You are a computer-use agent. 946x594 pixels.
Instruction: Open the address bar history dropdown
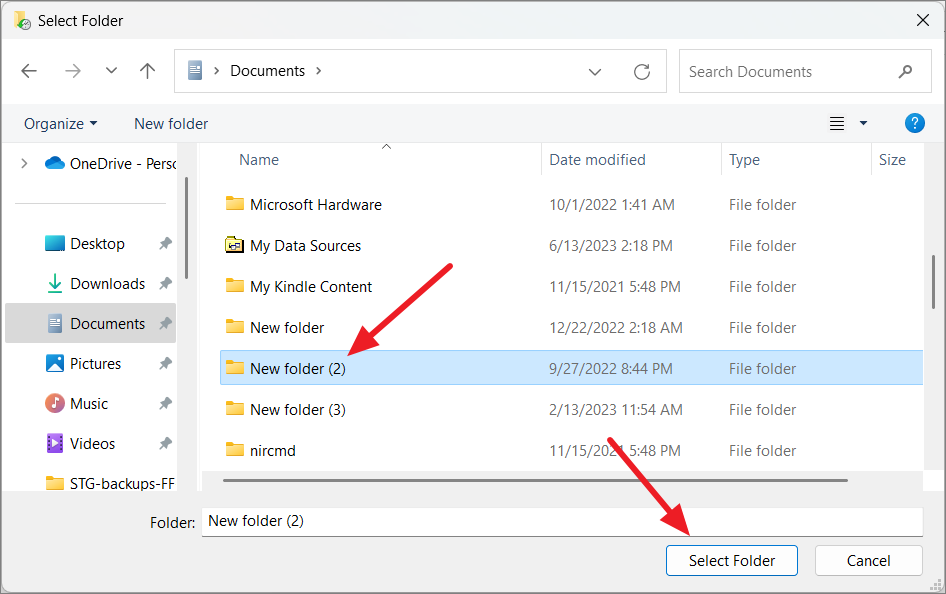pyautogui.click(x=595, y=71)
